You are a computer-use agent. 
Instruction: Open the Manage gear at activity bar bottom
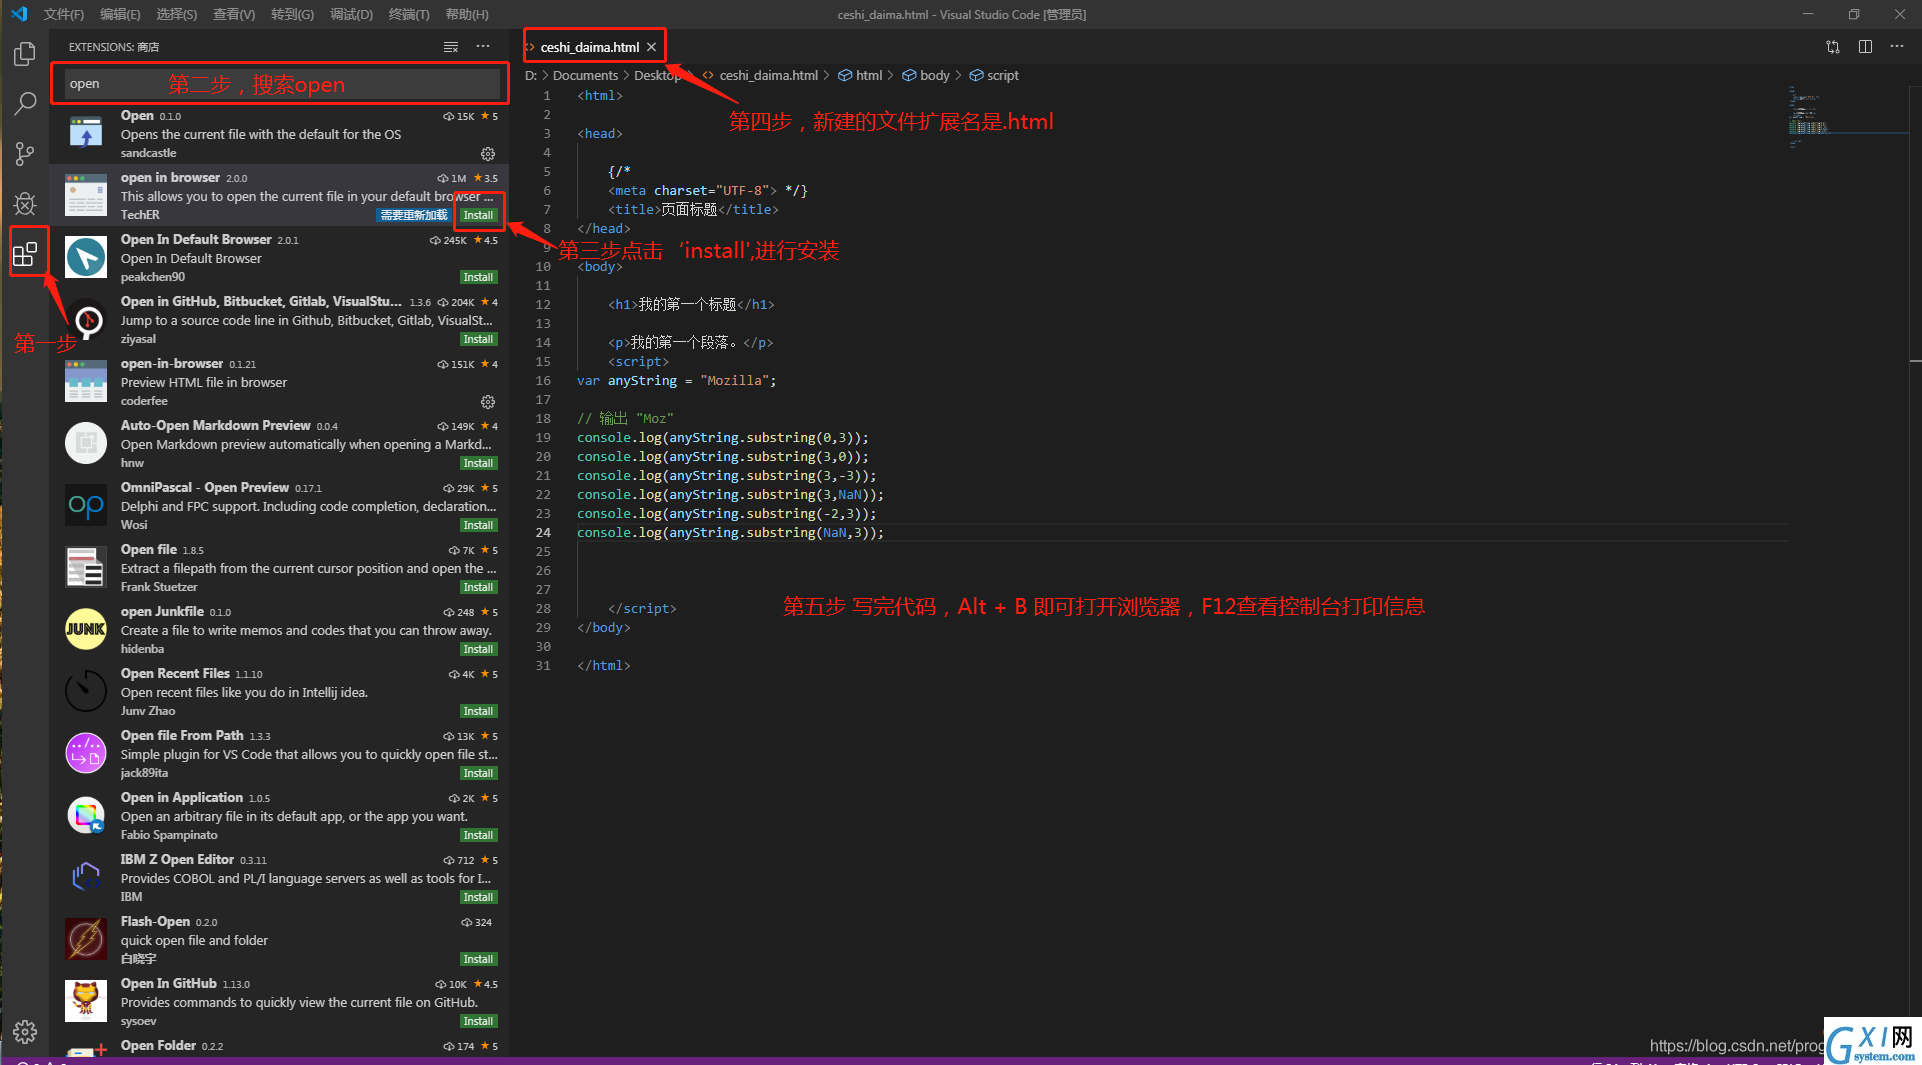(x=25, y=1031)
